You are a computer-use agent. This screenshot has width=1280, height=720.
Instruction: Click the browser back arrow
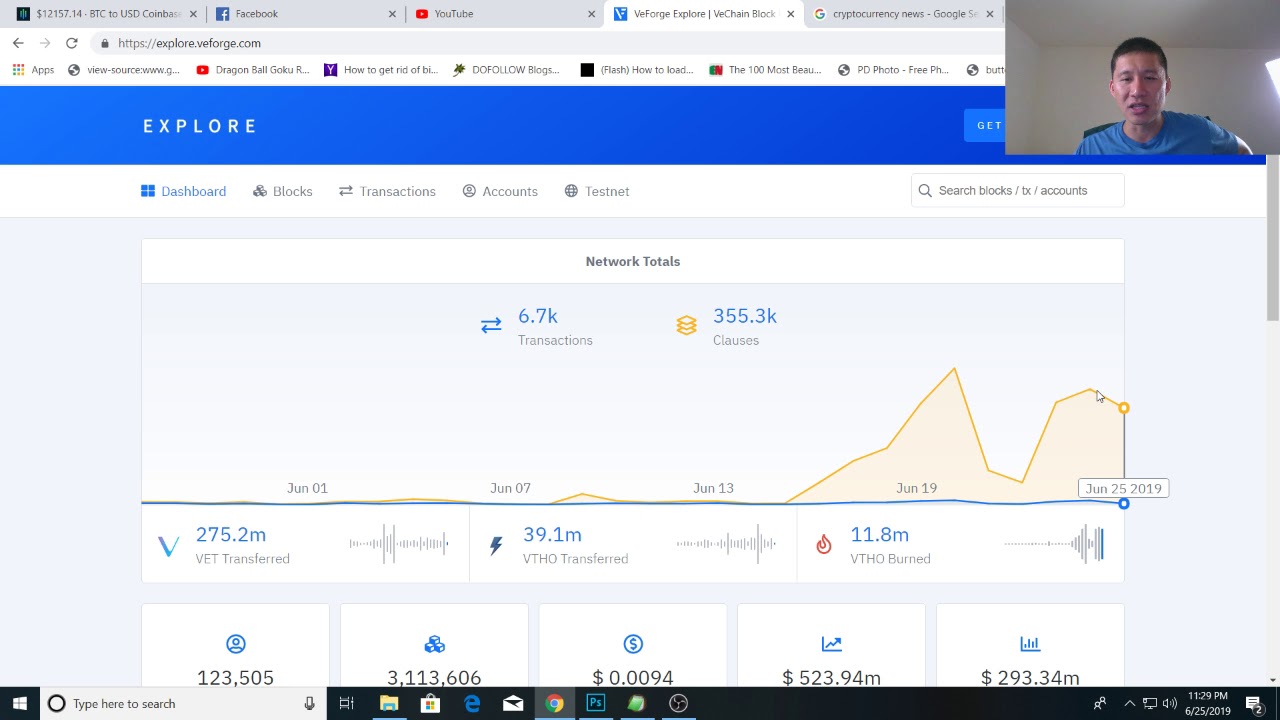tap(18, 43)
